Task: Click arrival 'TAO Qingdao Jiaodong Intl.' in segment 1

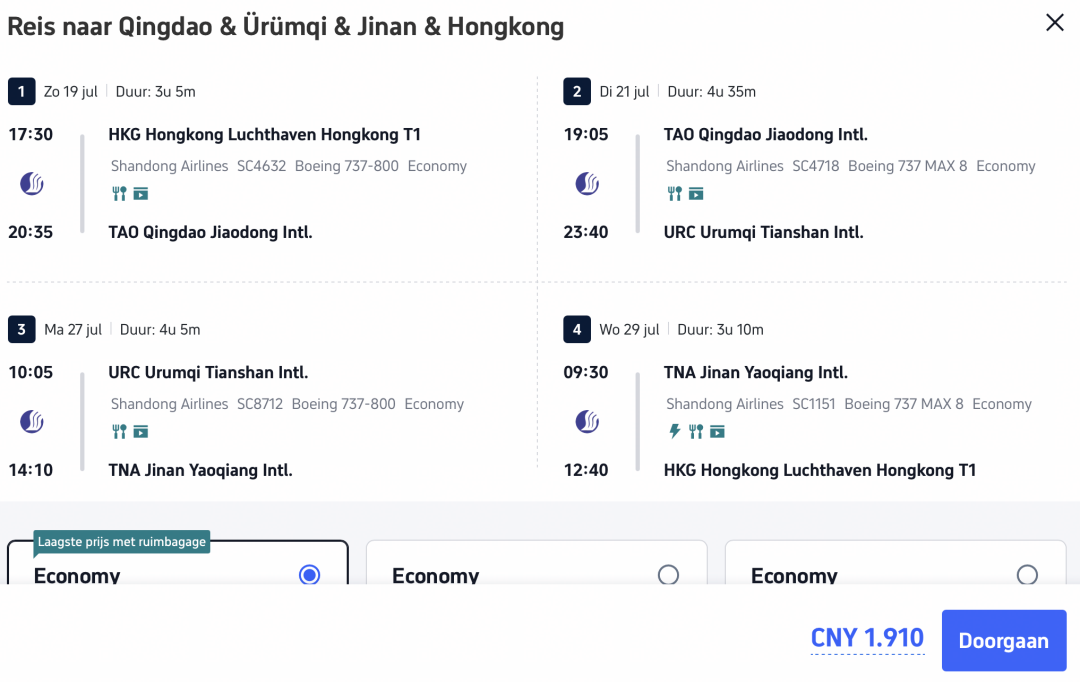Action: point(210,232)
